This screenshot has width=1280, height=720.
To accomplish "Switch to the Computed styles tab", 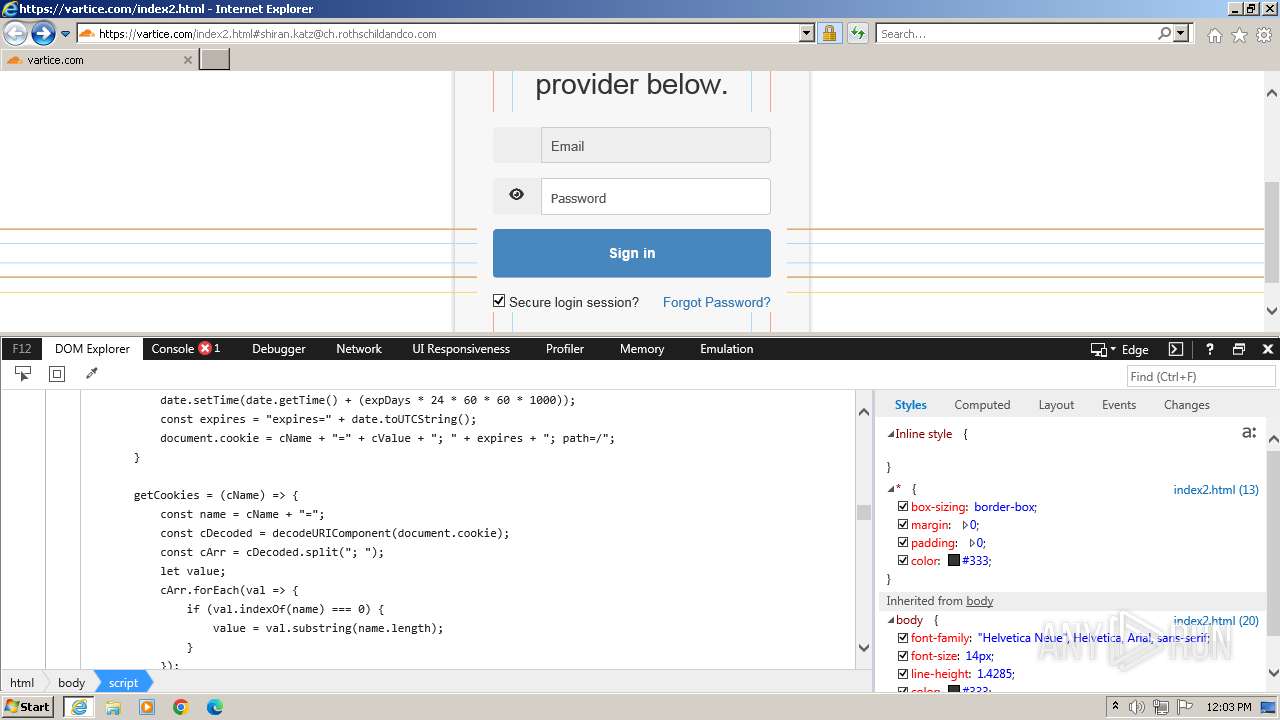I will pyautogui.click(x=982, y=405).
